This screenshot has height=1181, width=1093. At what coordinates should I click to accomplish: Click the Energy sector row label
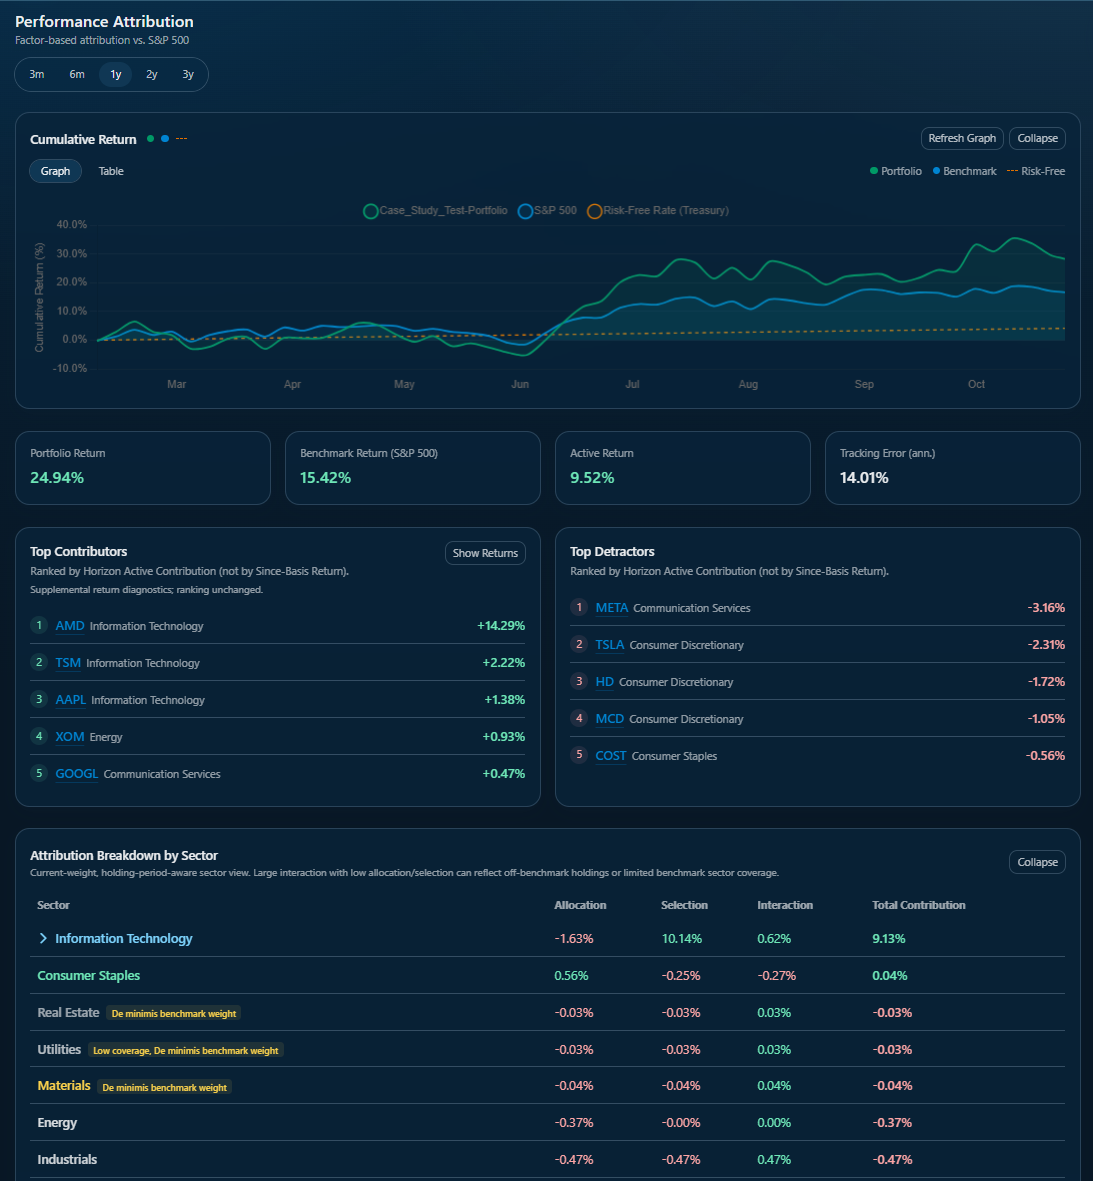coord(57,1122)
